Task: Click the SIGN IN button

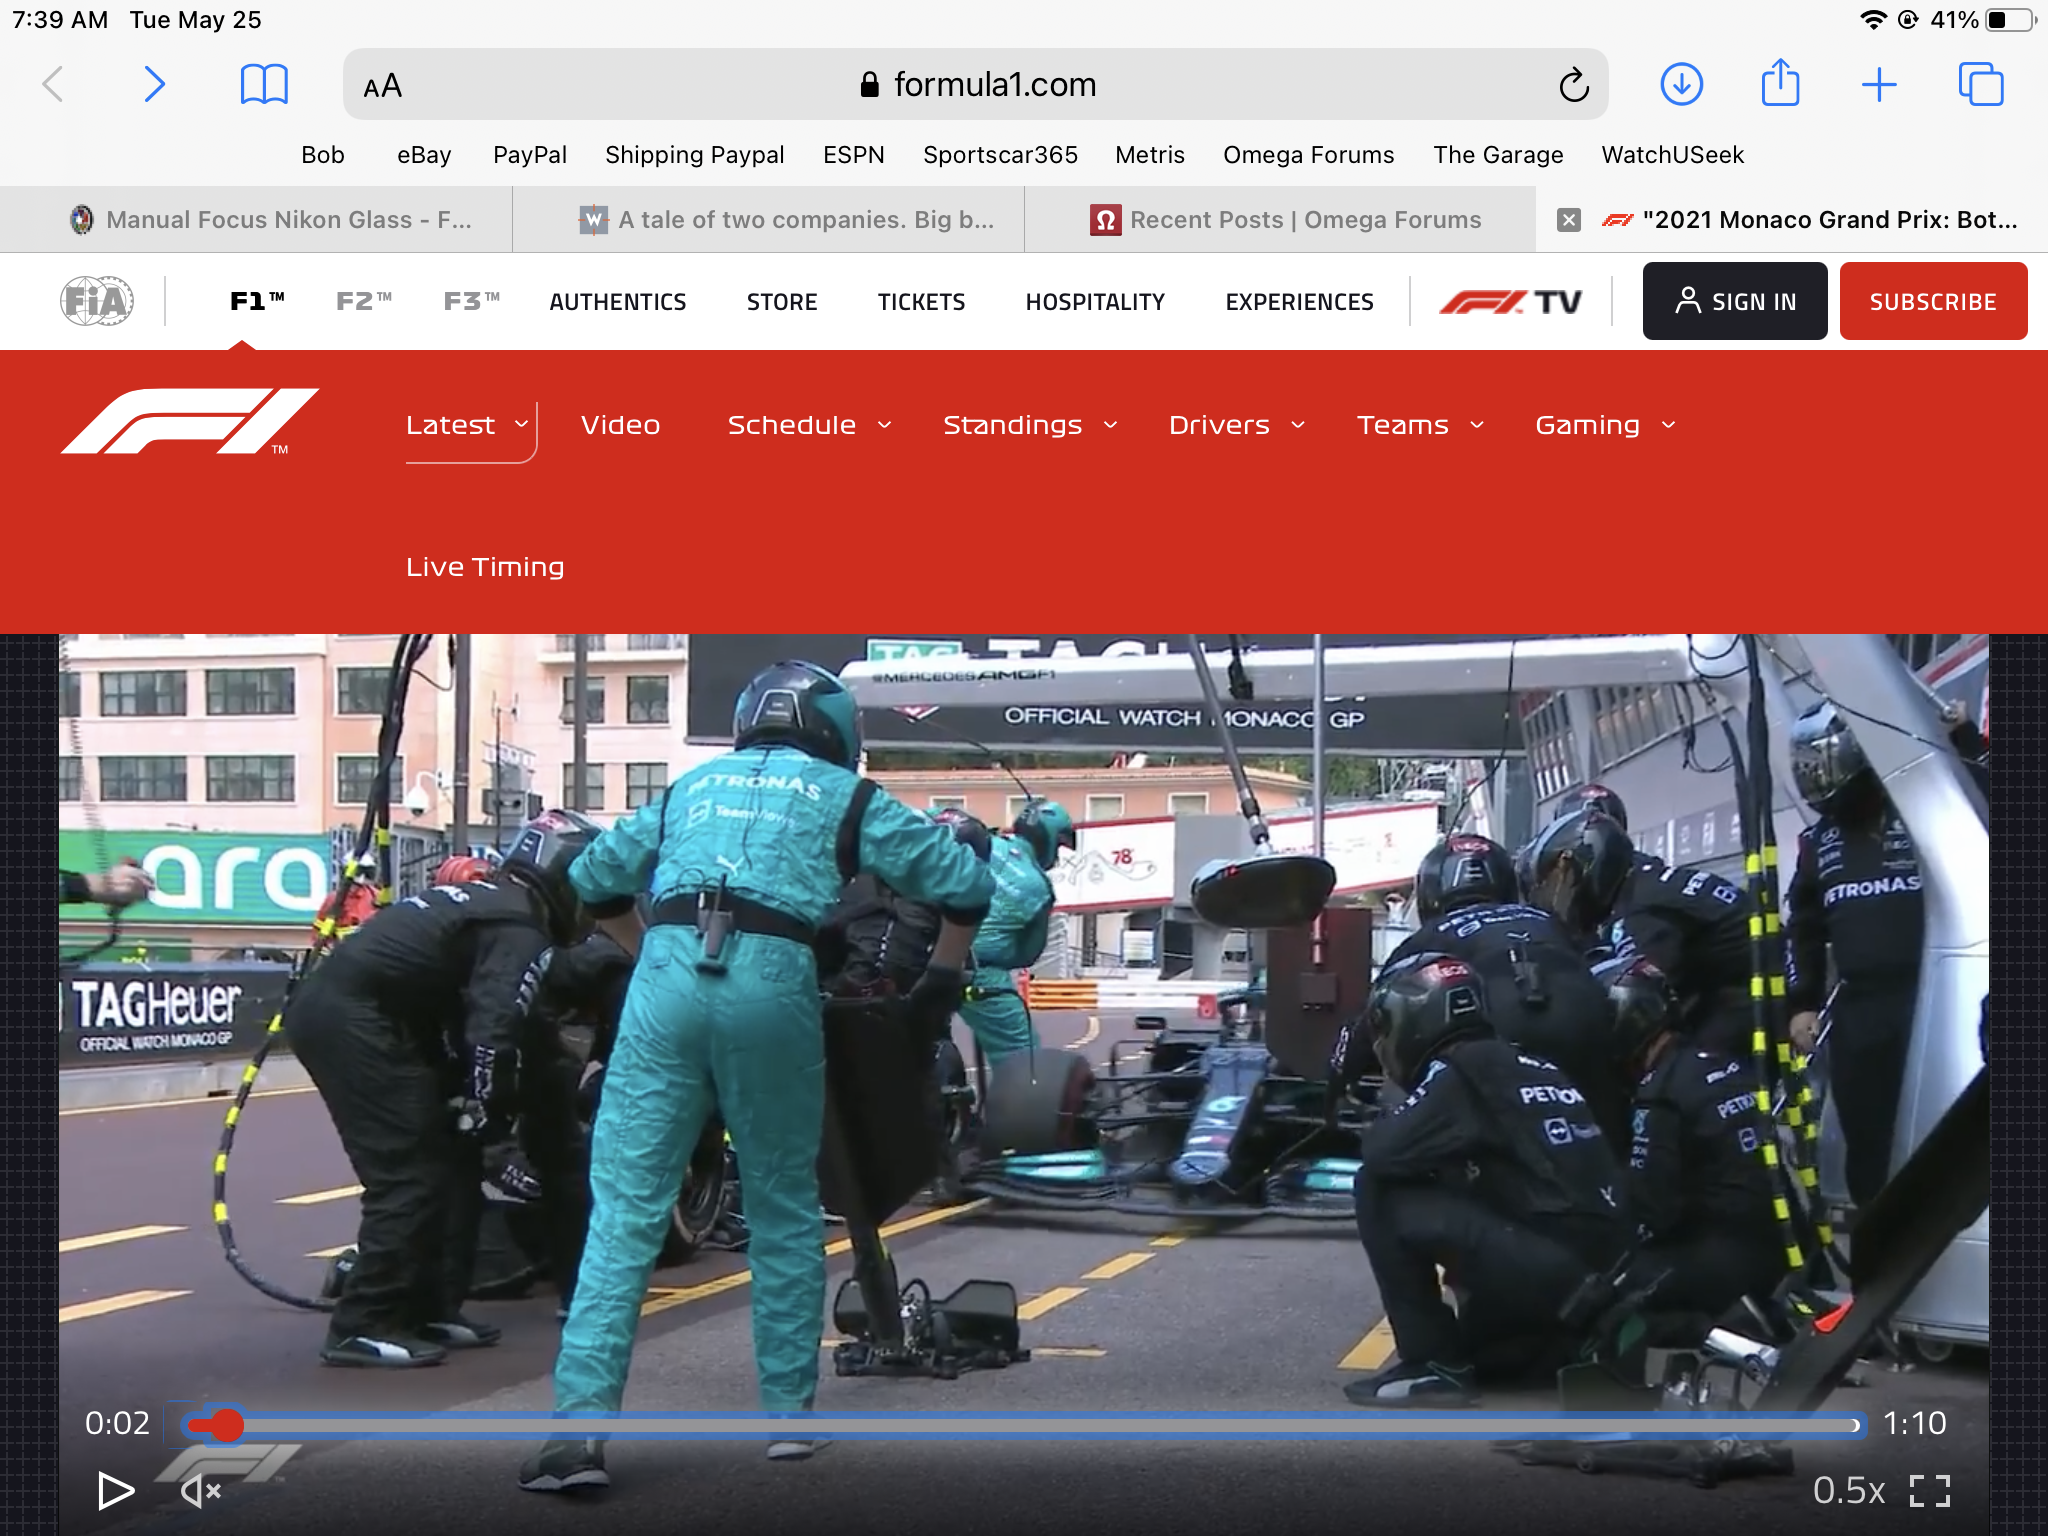Action: [1734, 301]
